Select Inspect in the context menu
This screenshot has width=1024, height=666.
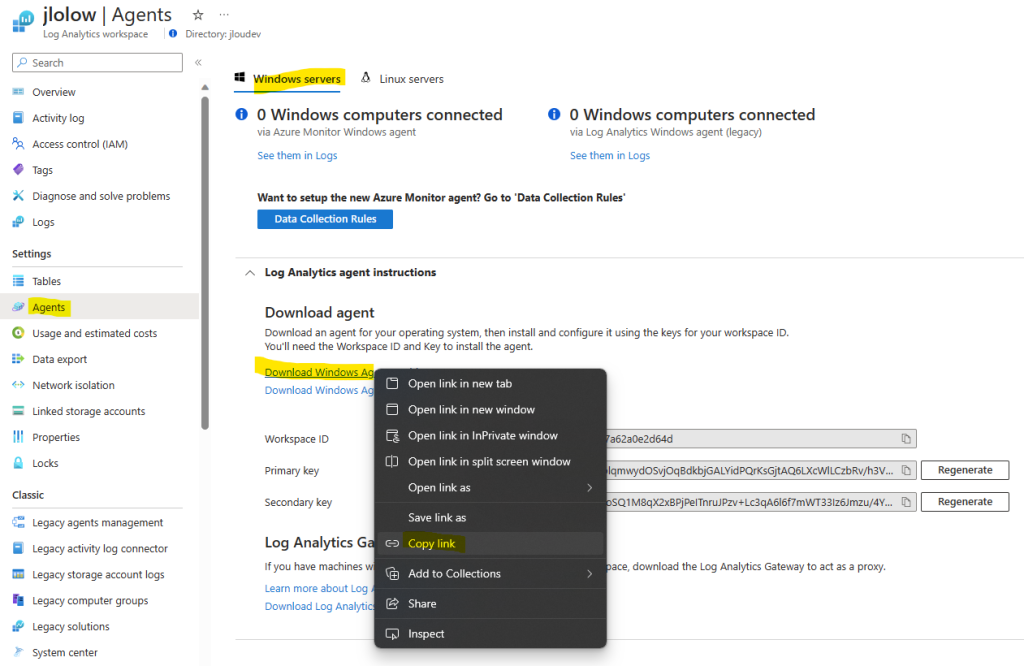click(490, 634)
